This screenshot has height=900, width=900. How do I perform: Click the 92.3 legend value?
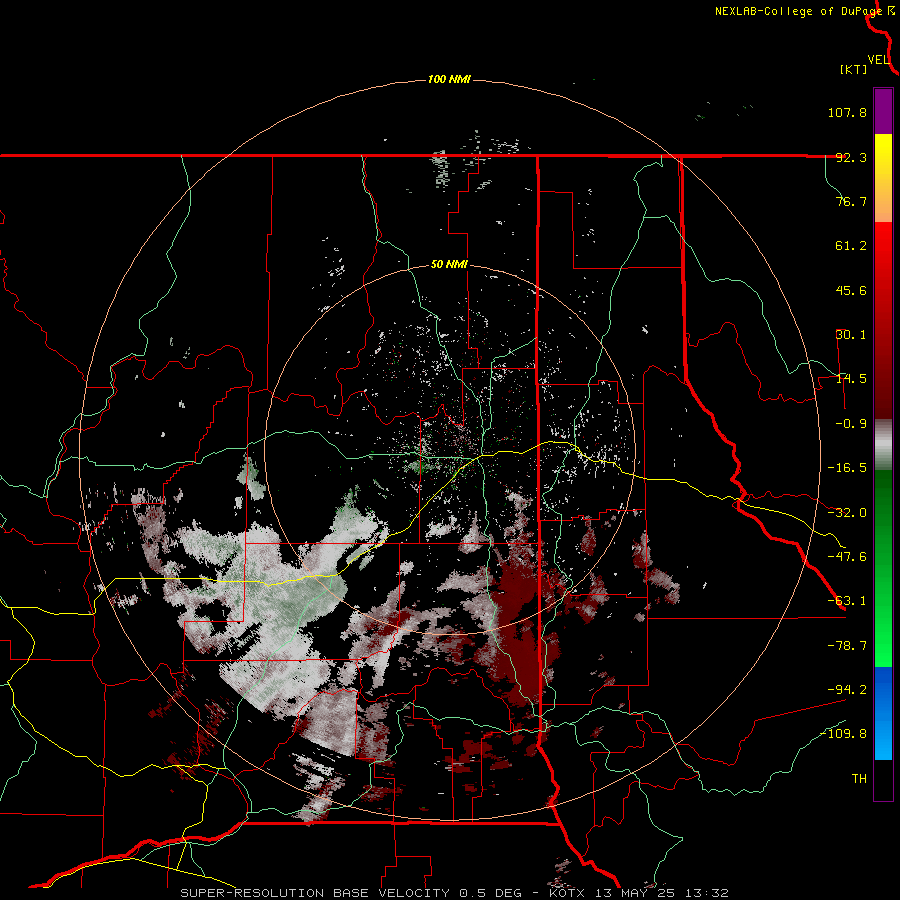(851, 157)
